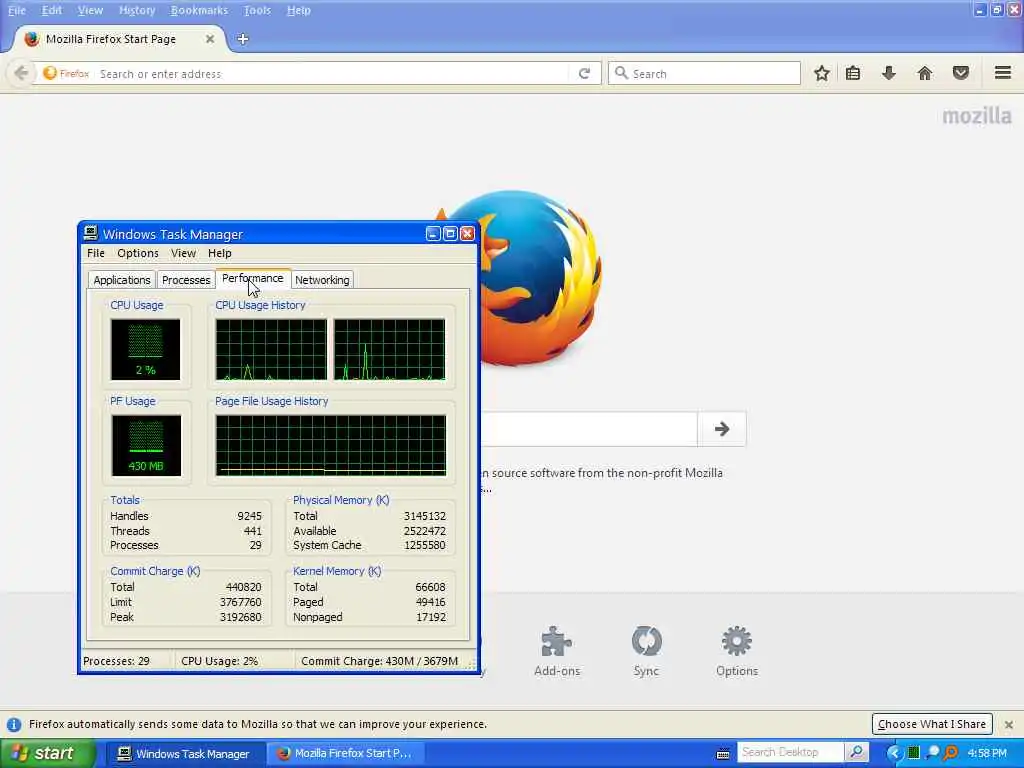Click the Firefox identity icon in address bar
The width and height of the screenshot is (1024, 768).
(x=66, y=73)
